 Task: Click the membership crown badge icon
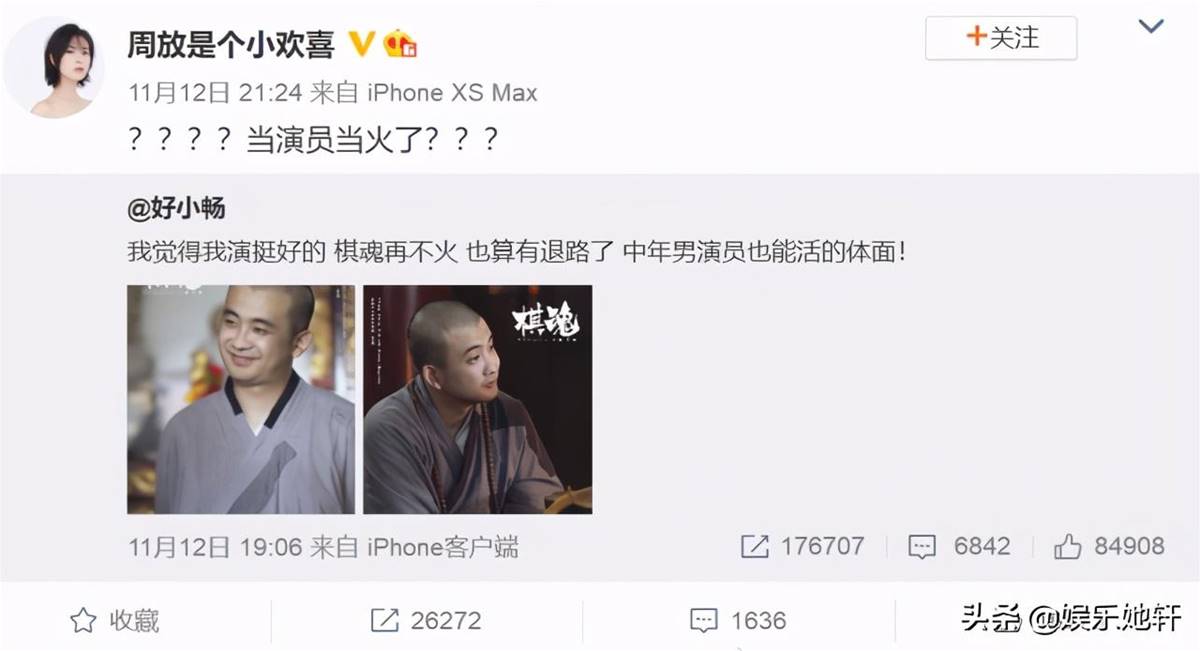pyautogui.click(x=400, y=44)
